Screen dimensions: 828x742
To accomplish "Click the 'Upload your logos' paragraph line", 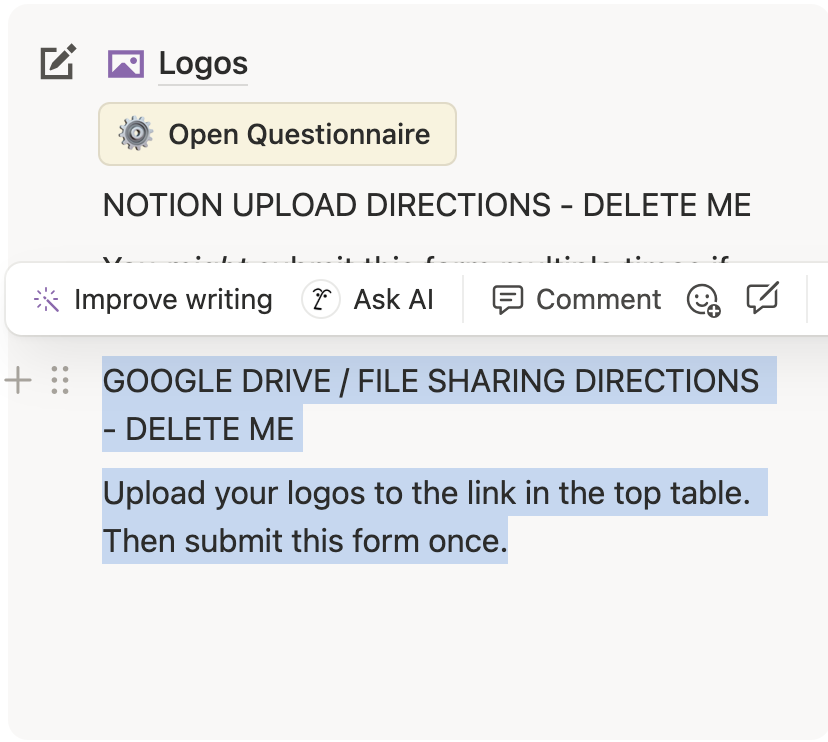I will click(426, 493).
